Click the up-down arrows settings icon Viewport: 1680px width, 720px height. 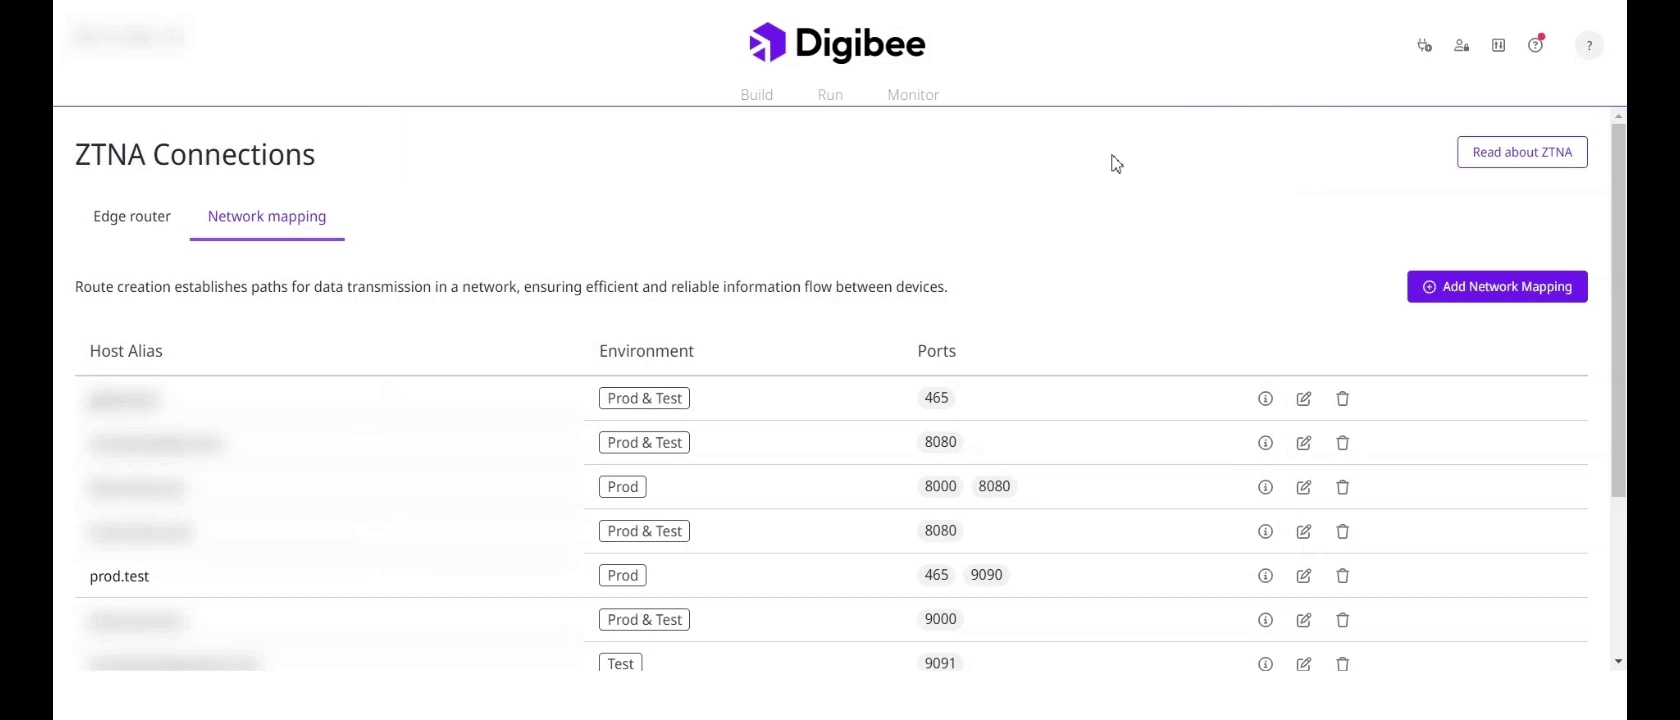coord(1498,45)
